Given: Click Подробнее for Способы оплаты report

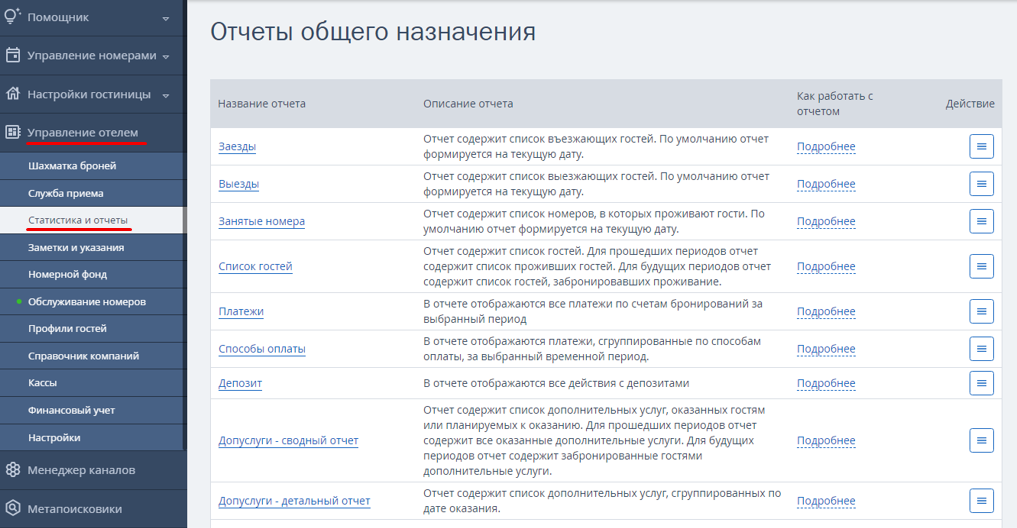Looking at the screenshot, I should click(x=826, y=349).
